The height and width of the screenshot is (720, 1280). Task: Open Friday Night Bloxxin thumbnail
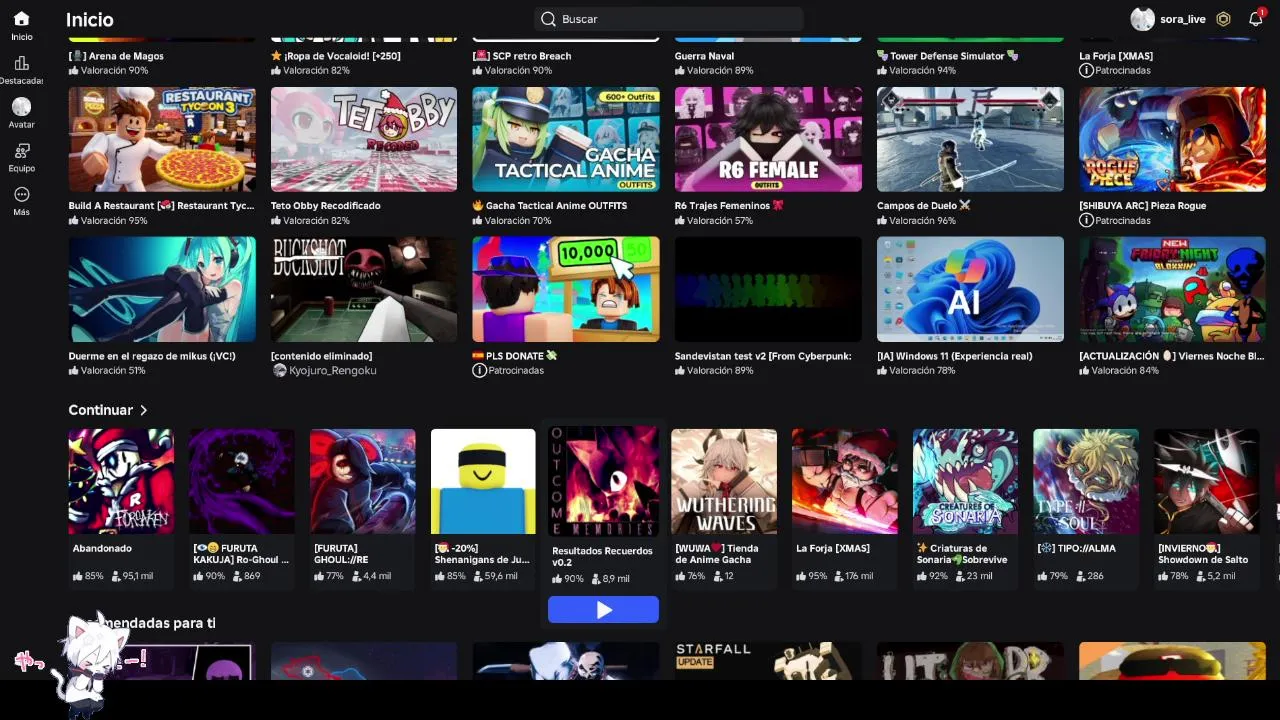[x=1172, y=289]
